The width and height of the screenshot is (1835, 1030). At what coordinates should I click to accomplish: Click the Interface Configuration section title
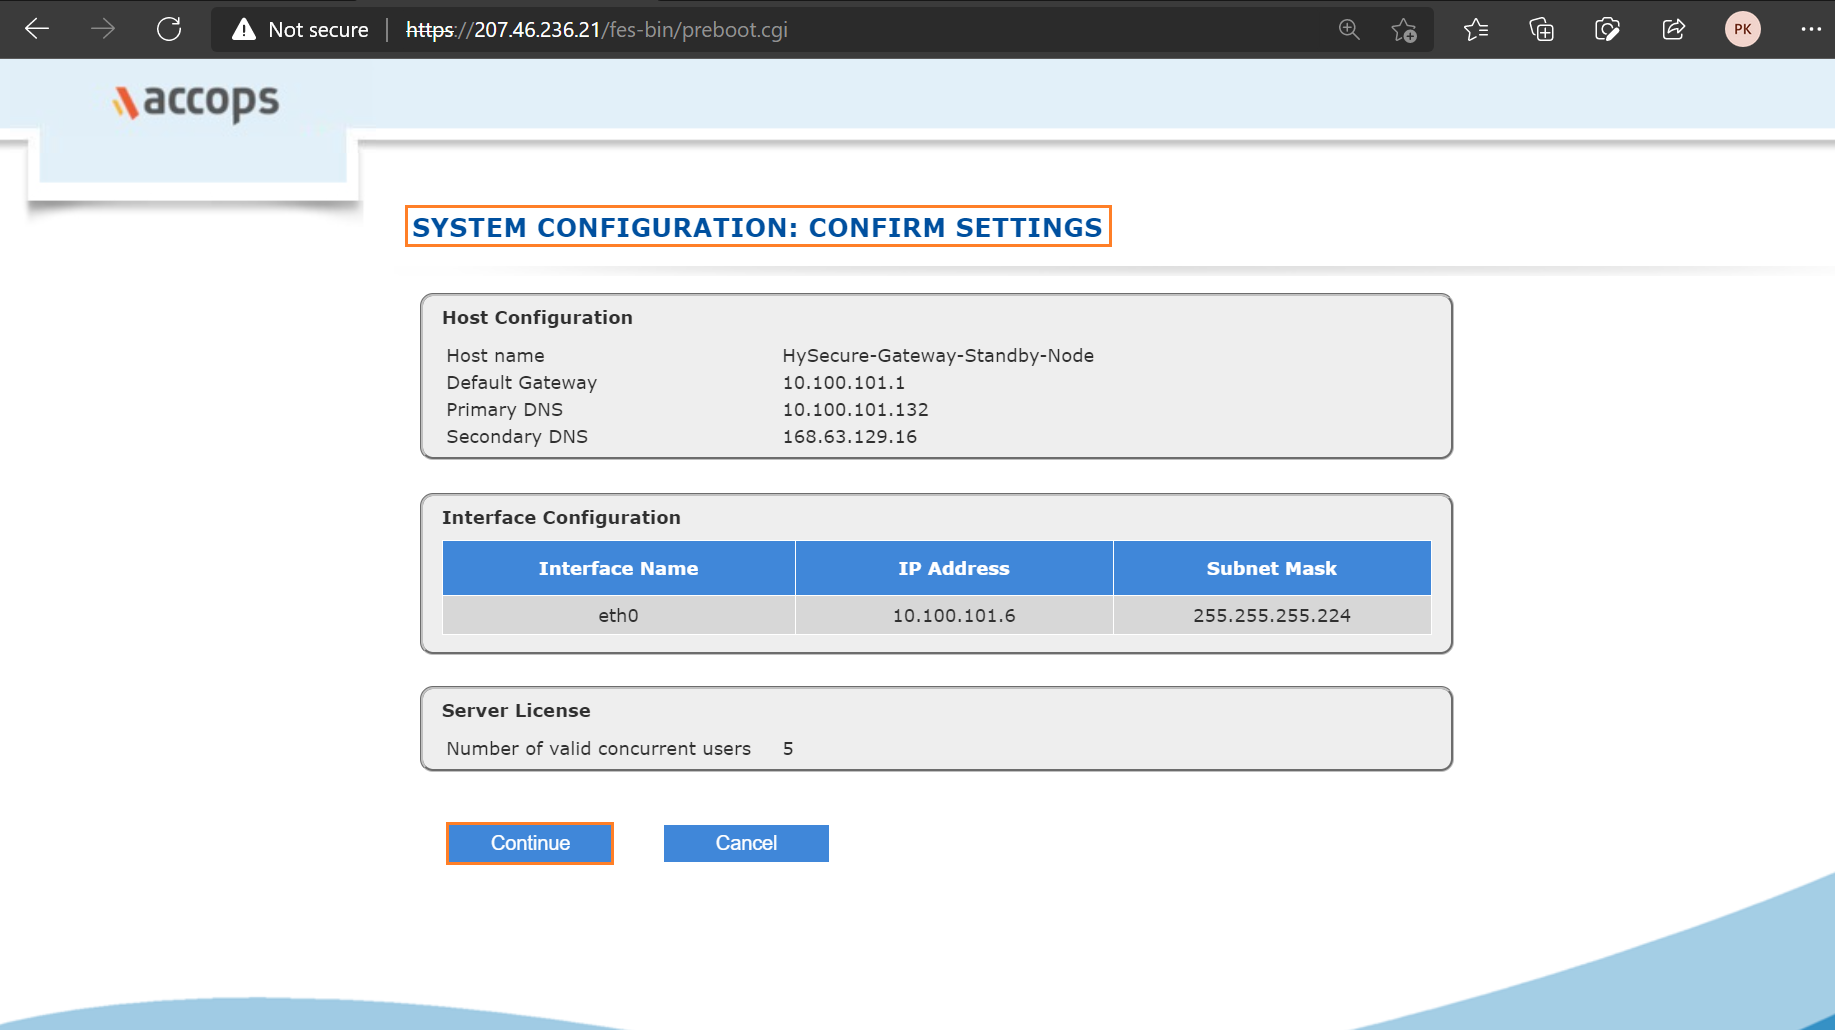coord(561,517)
